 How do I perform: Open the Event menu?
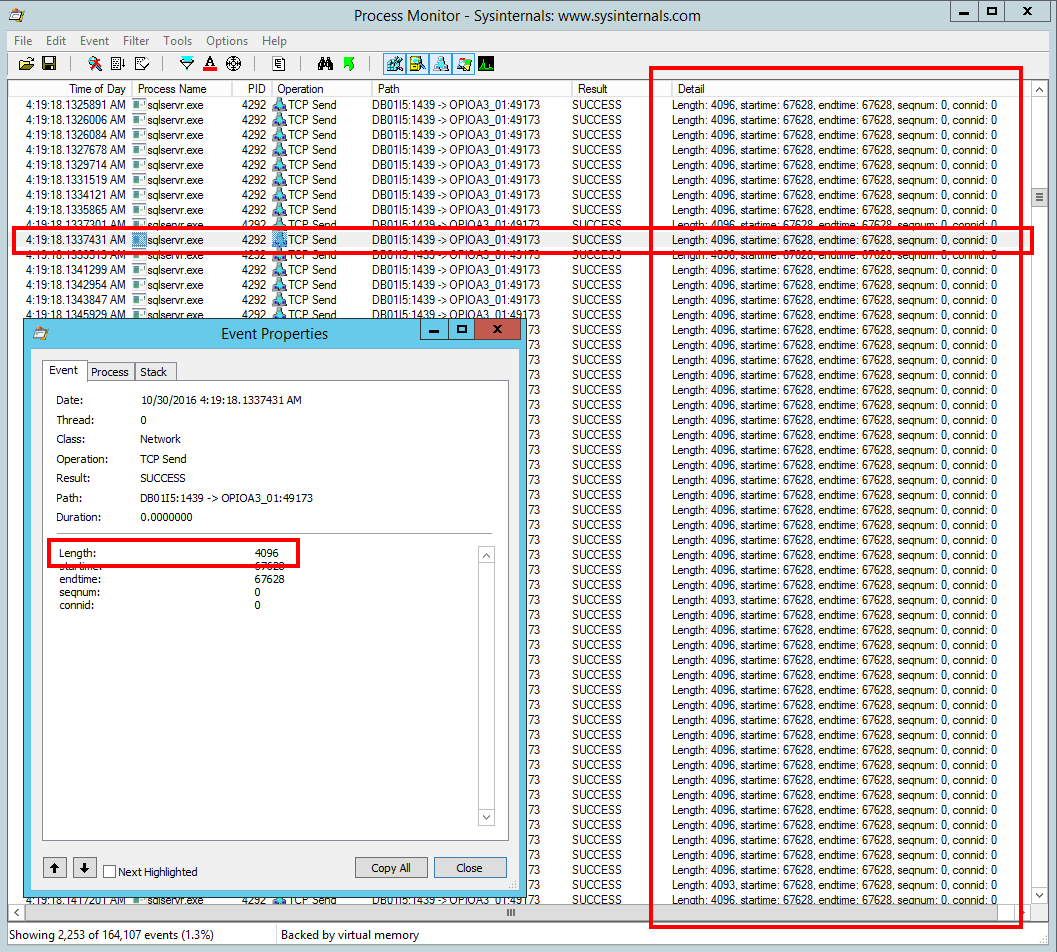point(94,40)
